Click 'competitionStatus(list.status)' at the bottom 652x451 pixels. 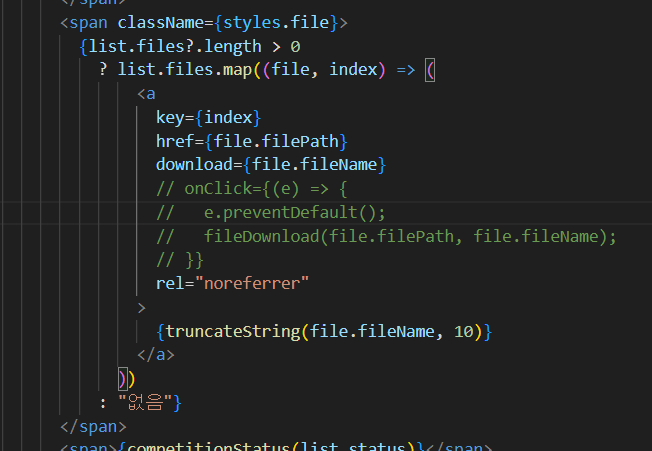271,447
